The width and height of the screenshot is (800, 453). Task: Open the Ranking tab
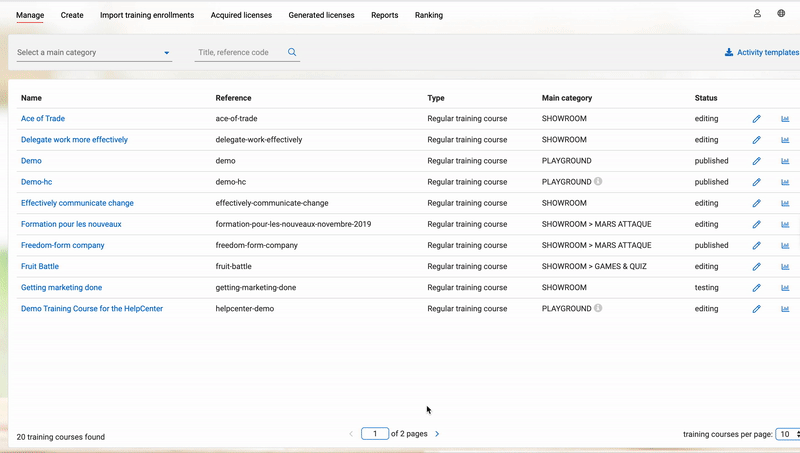tap(429, 15)
